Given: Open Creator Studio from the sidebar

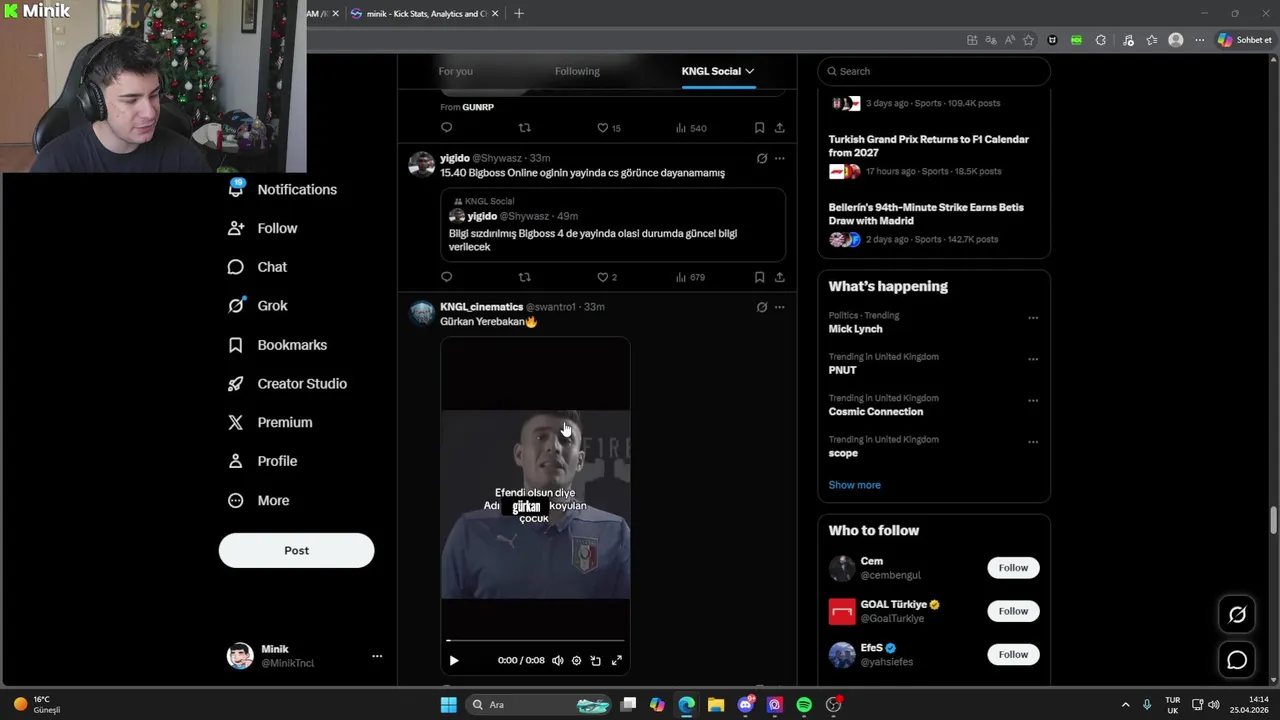Looking at the screenshot, I should point(288,384).
